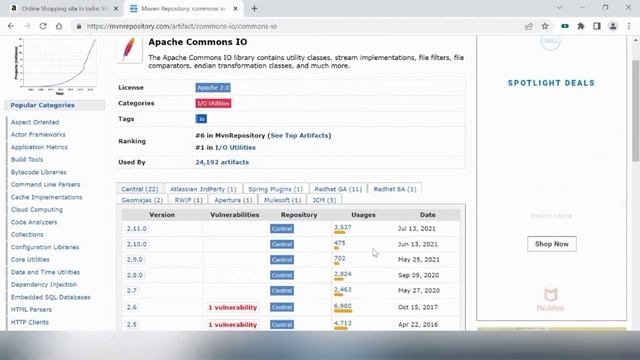Select the Atlassian 3rdParty (1) tab
Image resolution: width=640 pixels, height=360 pixels.
[x=203, y=189]
